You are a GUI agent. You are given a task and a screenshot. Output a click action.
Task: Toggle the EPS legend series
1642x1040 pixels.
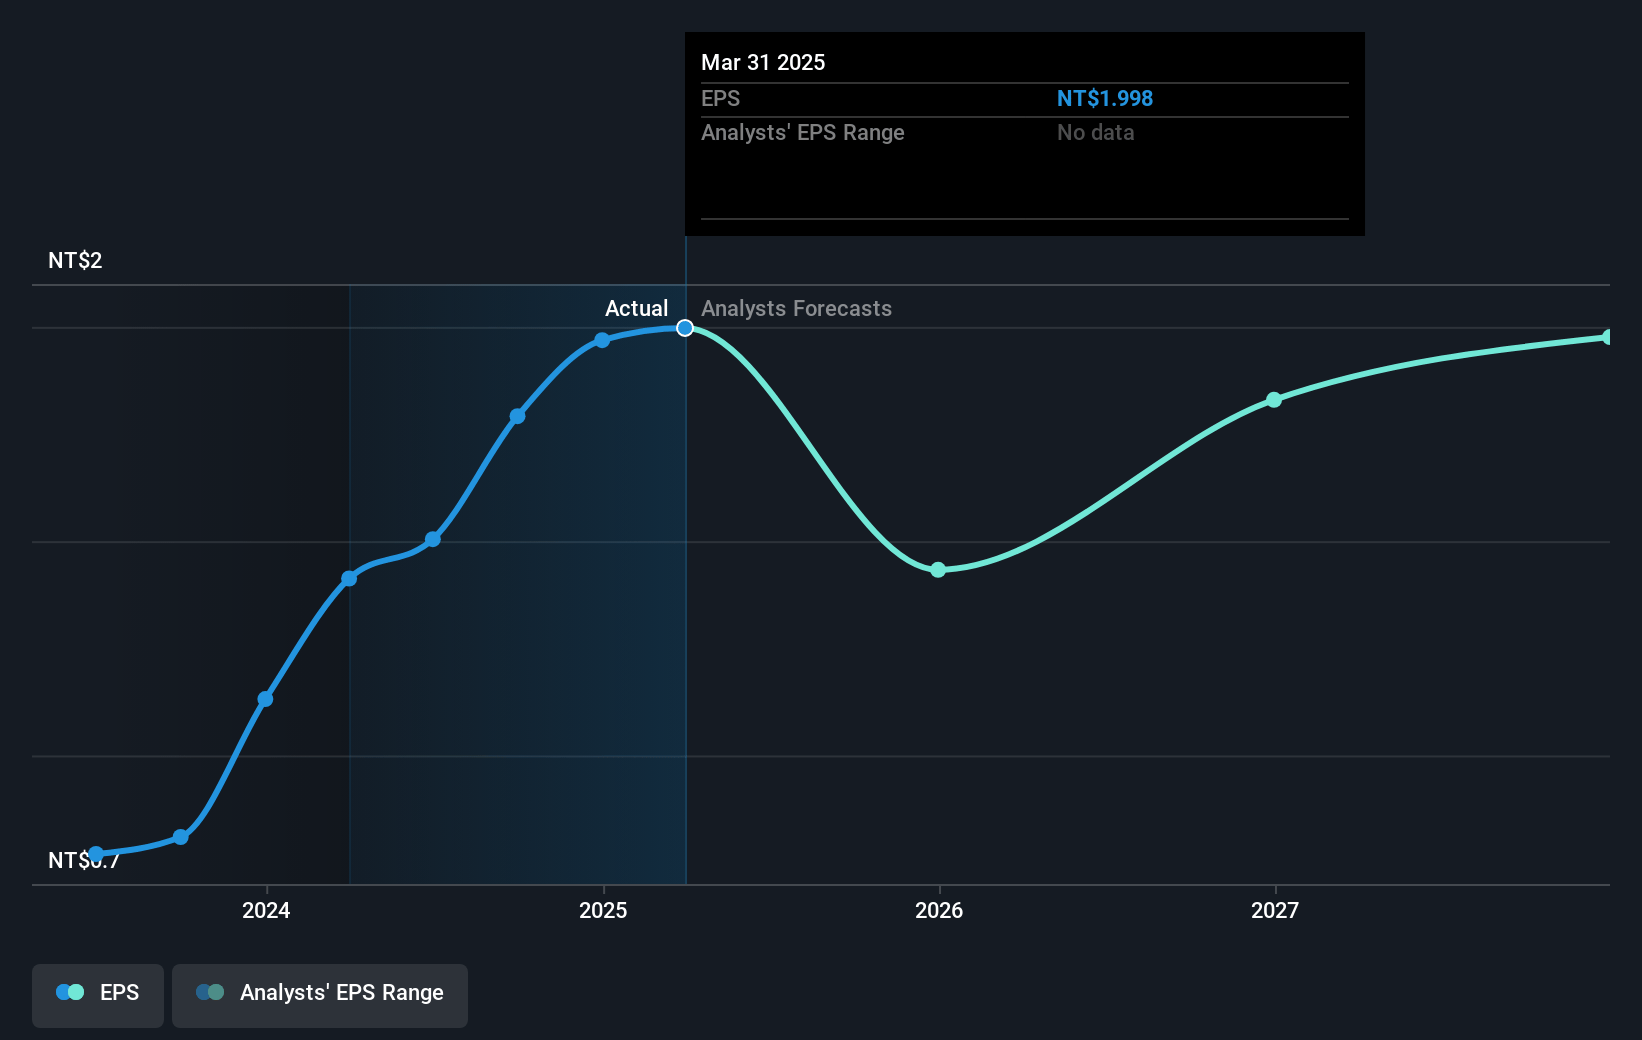click(x=98, y=995)
